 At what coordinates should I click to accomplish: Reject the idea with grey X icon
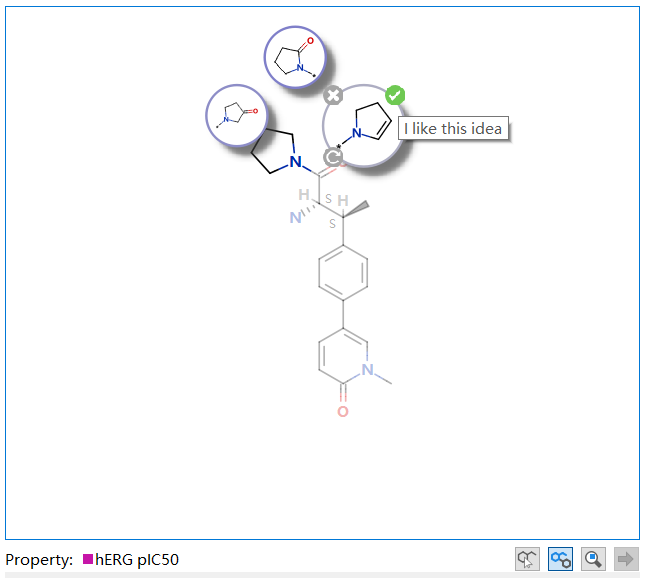point(333,96)
